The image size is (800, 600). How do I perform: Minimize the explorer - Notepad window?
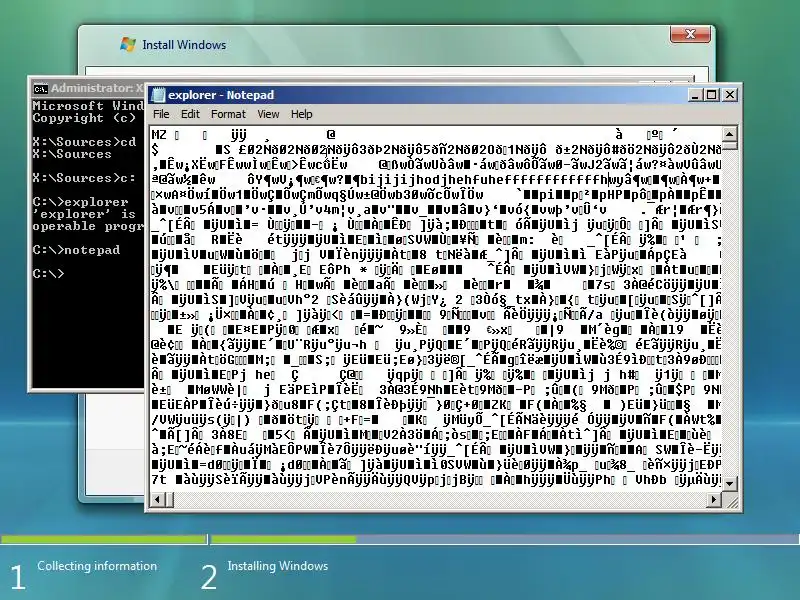(694, 95)
